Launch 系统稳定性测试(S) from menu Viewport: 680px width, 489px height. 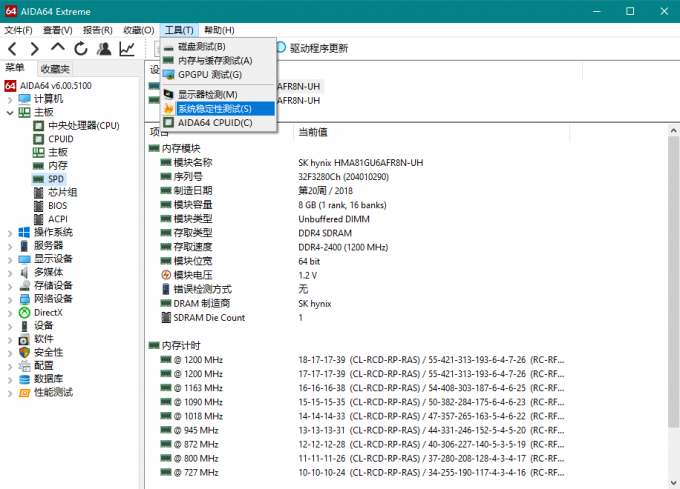click(x=219, y=108)
